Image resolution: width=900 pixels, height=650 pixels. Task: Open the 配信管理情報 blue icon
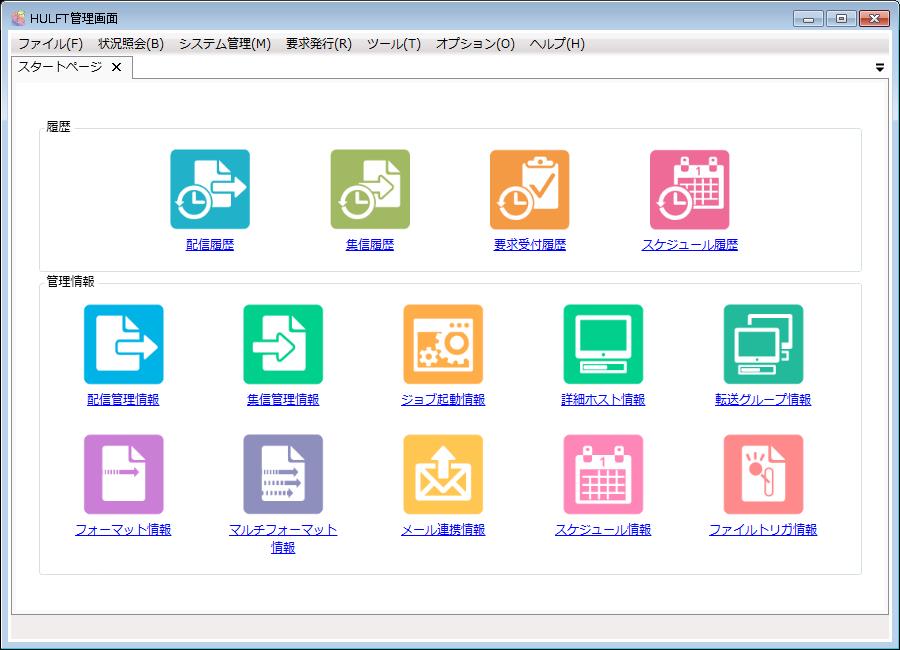(123, 344)
